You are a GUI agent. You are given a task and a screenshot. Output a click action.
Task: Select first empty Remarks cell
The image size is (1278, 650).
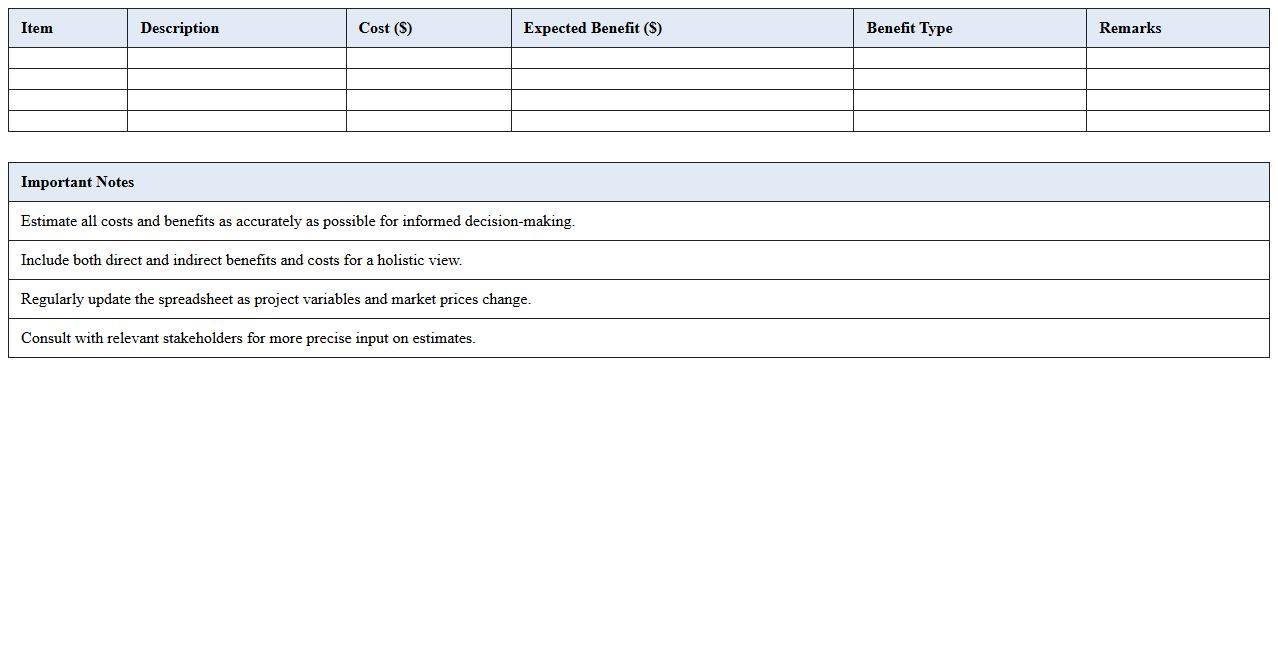point(1177,58)
